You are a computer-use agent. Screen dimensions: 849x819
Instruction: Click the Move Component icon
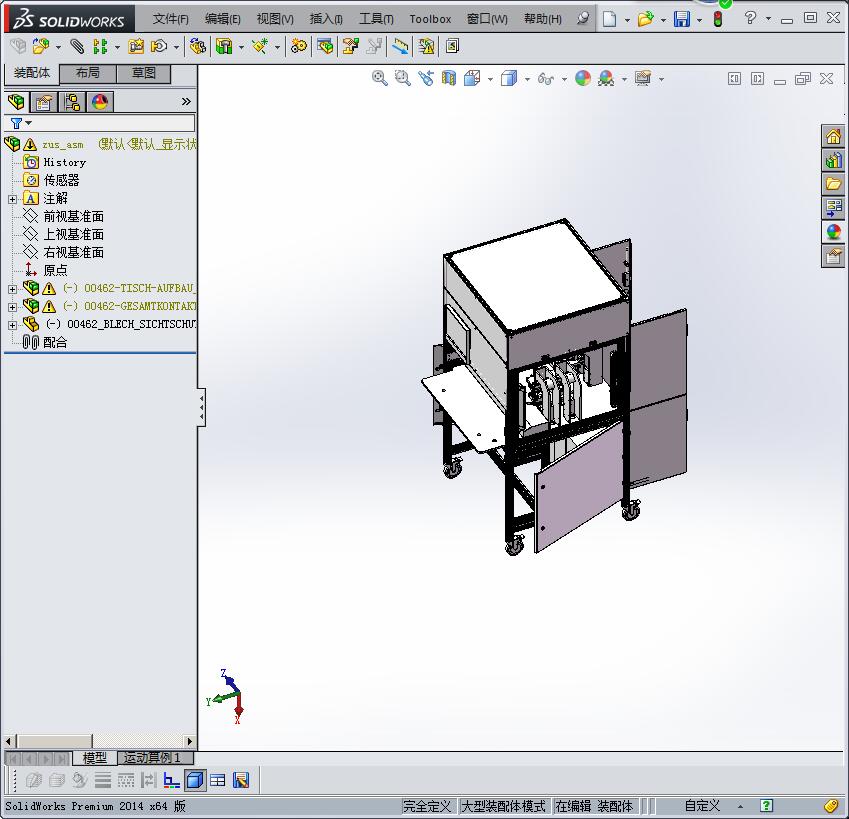pos(159,47)
